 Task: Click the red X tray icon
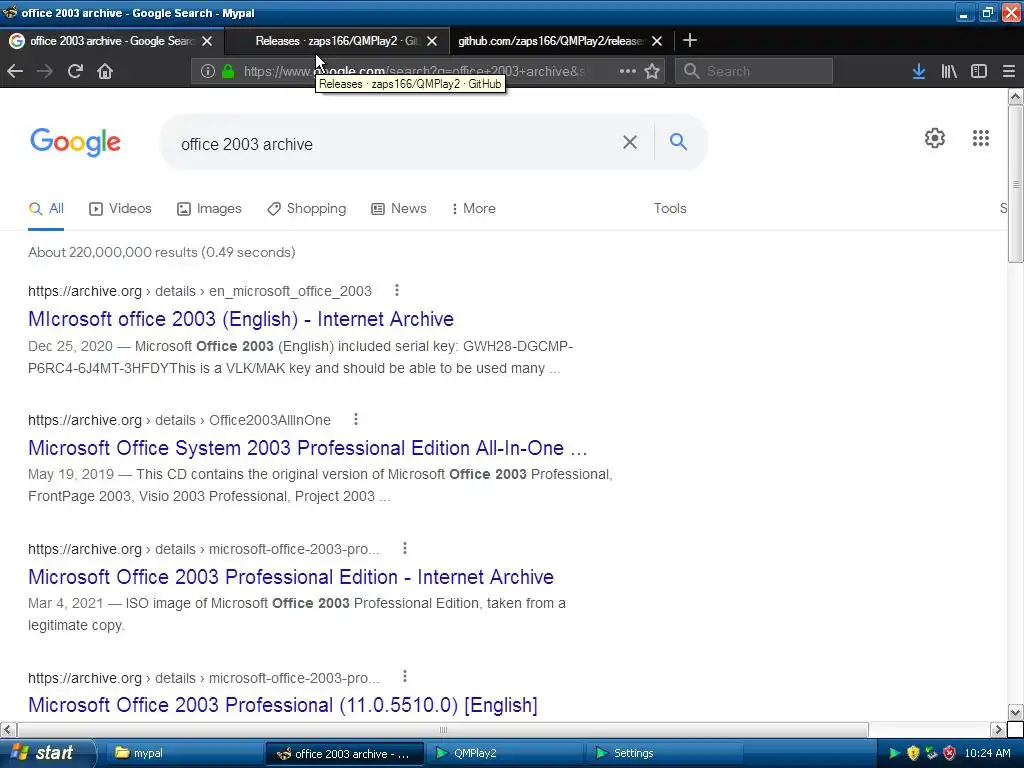[x=949, y=753]
